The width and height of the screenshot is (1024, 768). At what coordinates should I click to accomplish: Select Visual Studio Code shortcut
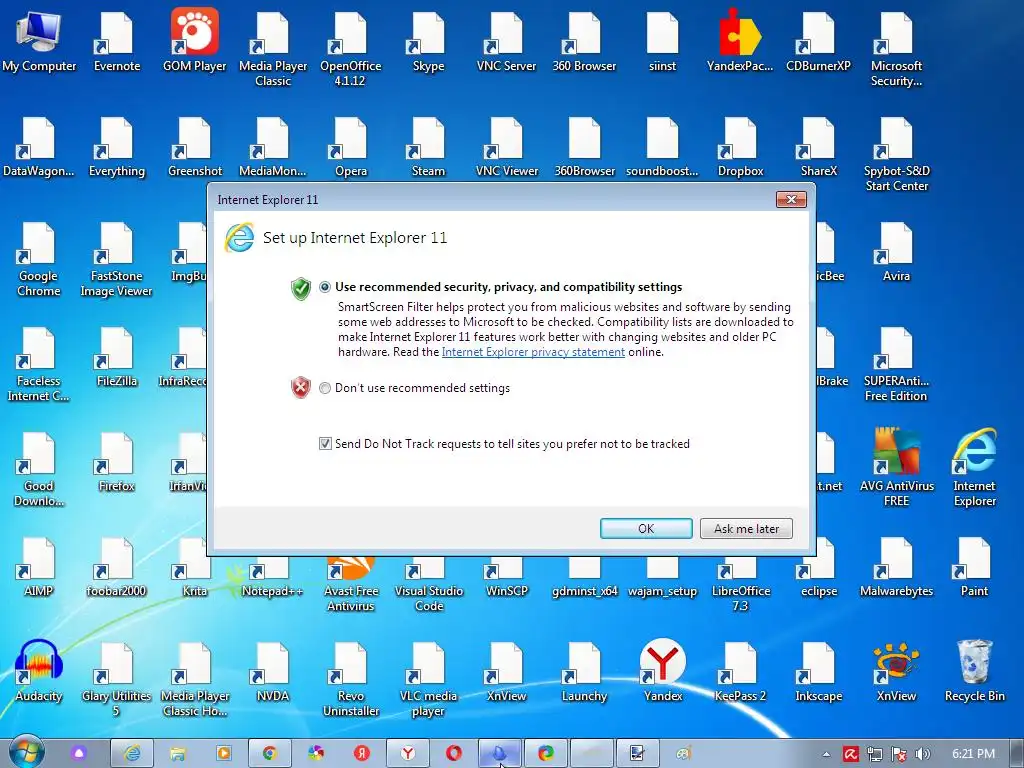point(428,583)
